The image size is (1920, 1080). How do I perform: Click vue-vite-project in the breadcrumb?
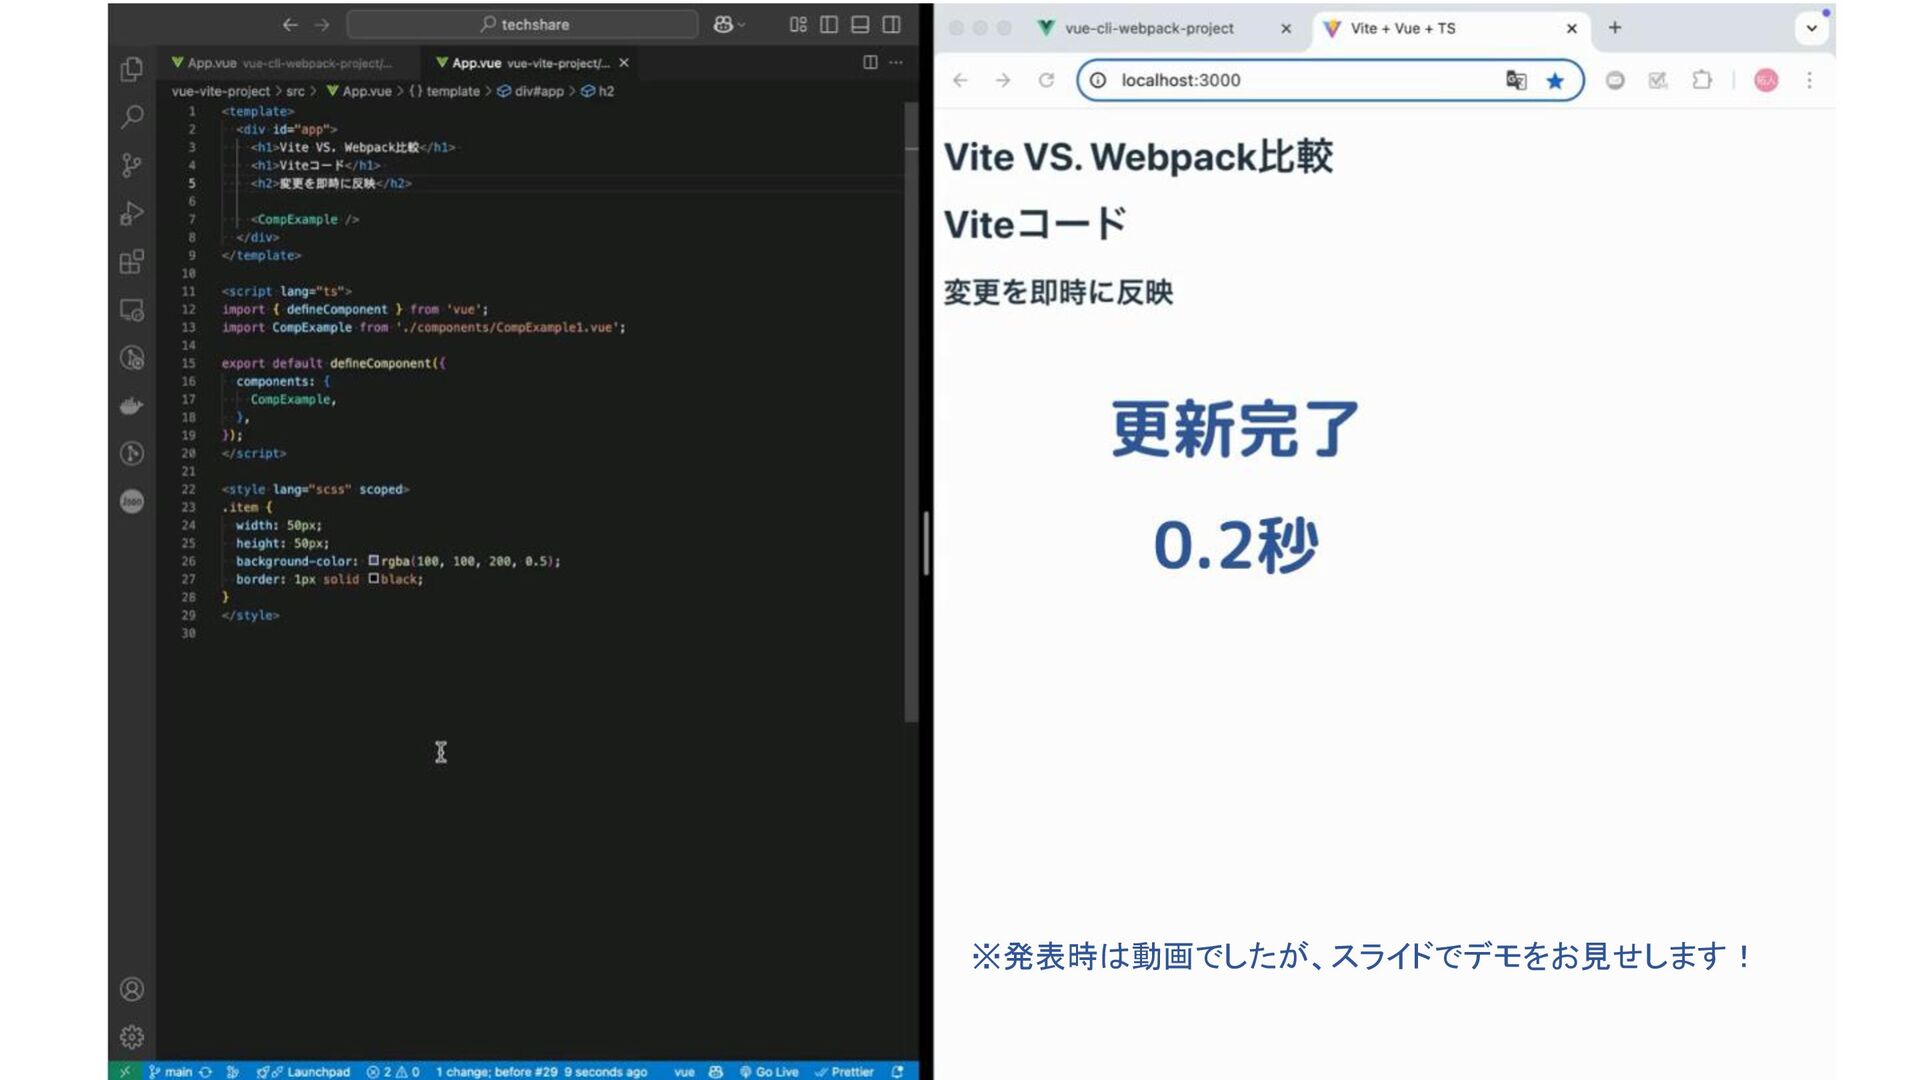220,91
